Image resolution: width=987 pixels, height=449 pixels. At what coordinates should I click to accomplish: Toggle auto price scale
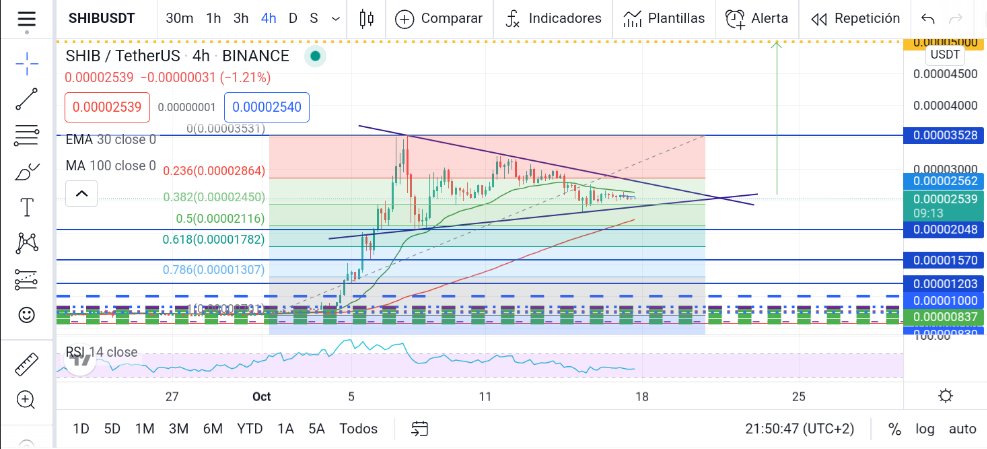[962, 429]
